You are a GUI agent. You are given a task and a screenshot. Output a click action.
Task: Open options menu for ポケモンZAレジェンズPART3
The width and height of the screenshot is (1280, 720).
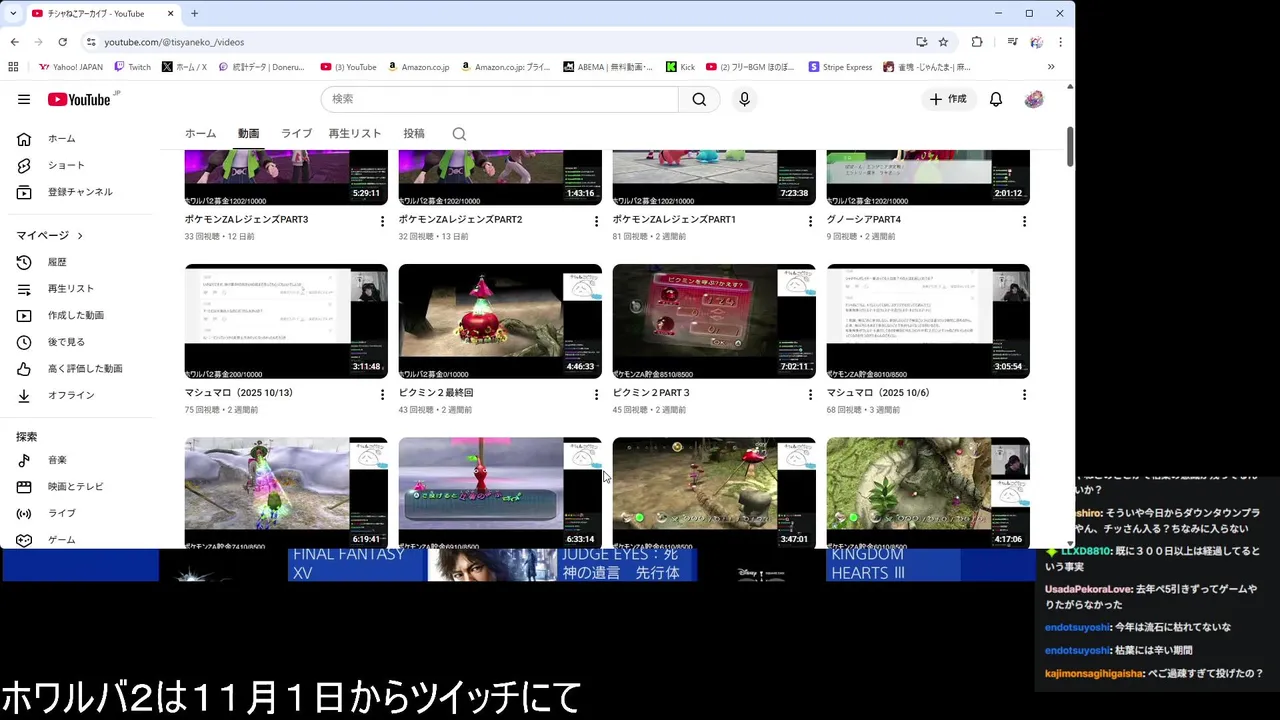(x=382, y=221)
